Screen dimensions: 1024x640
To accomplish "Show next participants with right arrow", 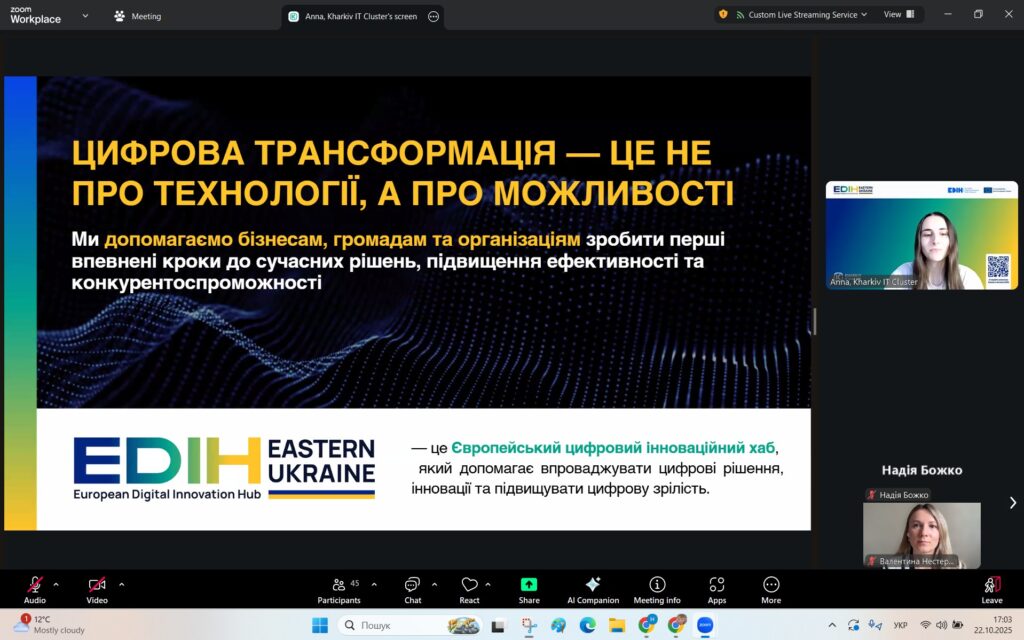I will tap(1012, 503).
